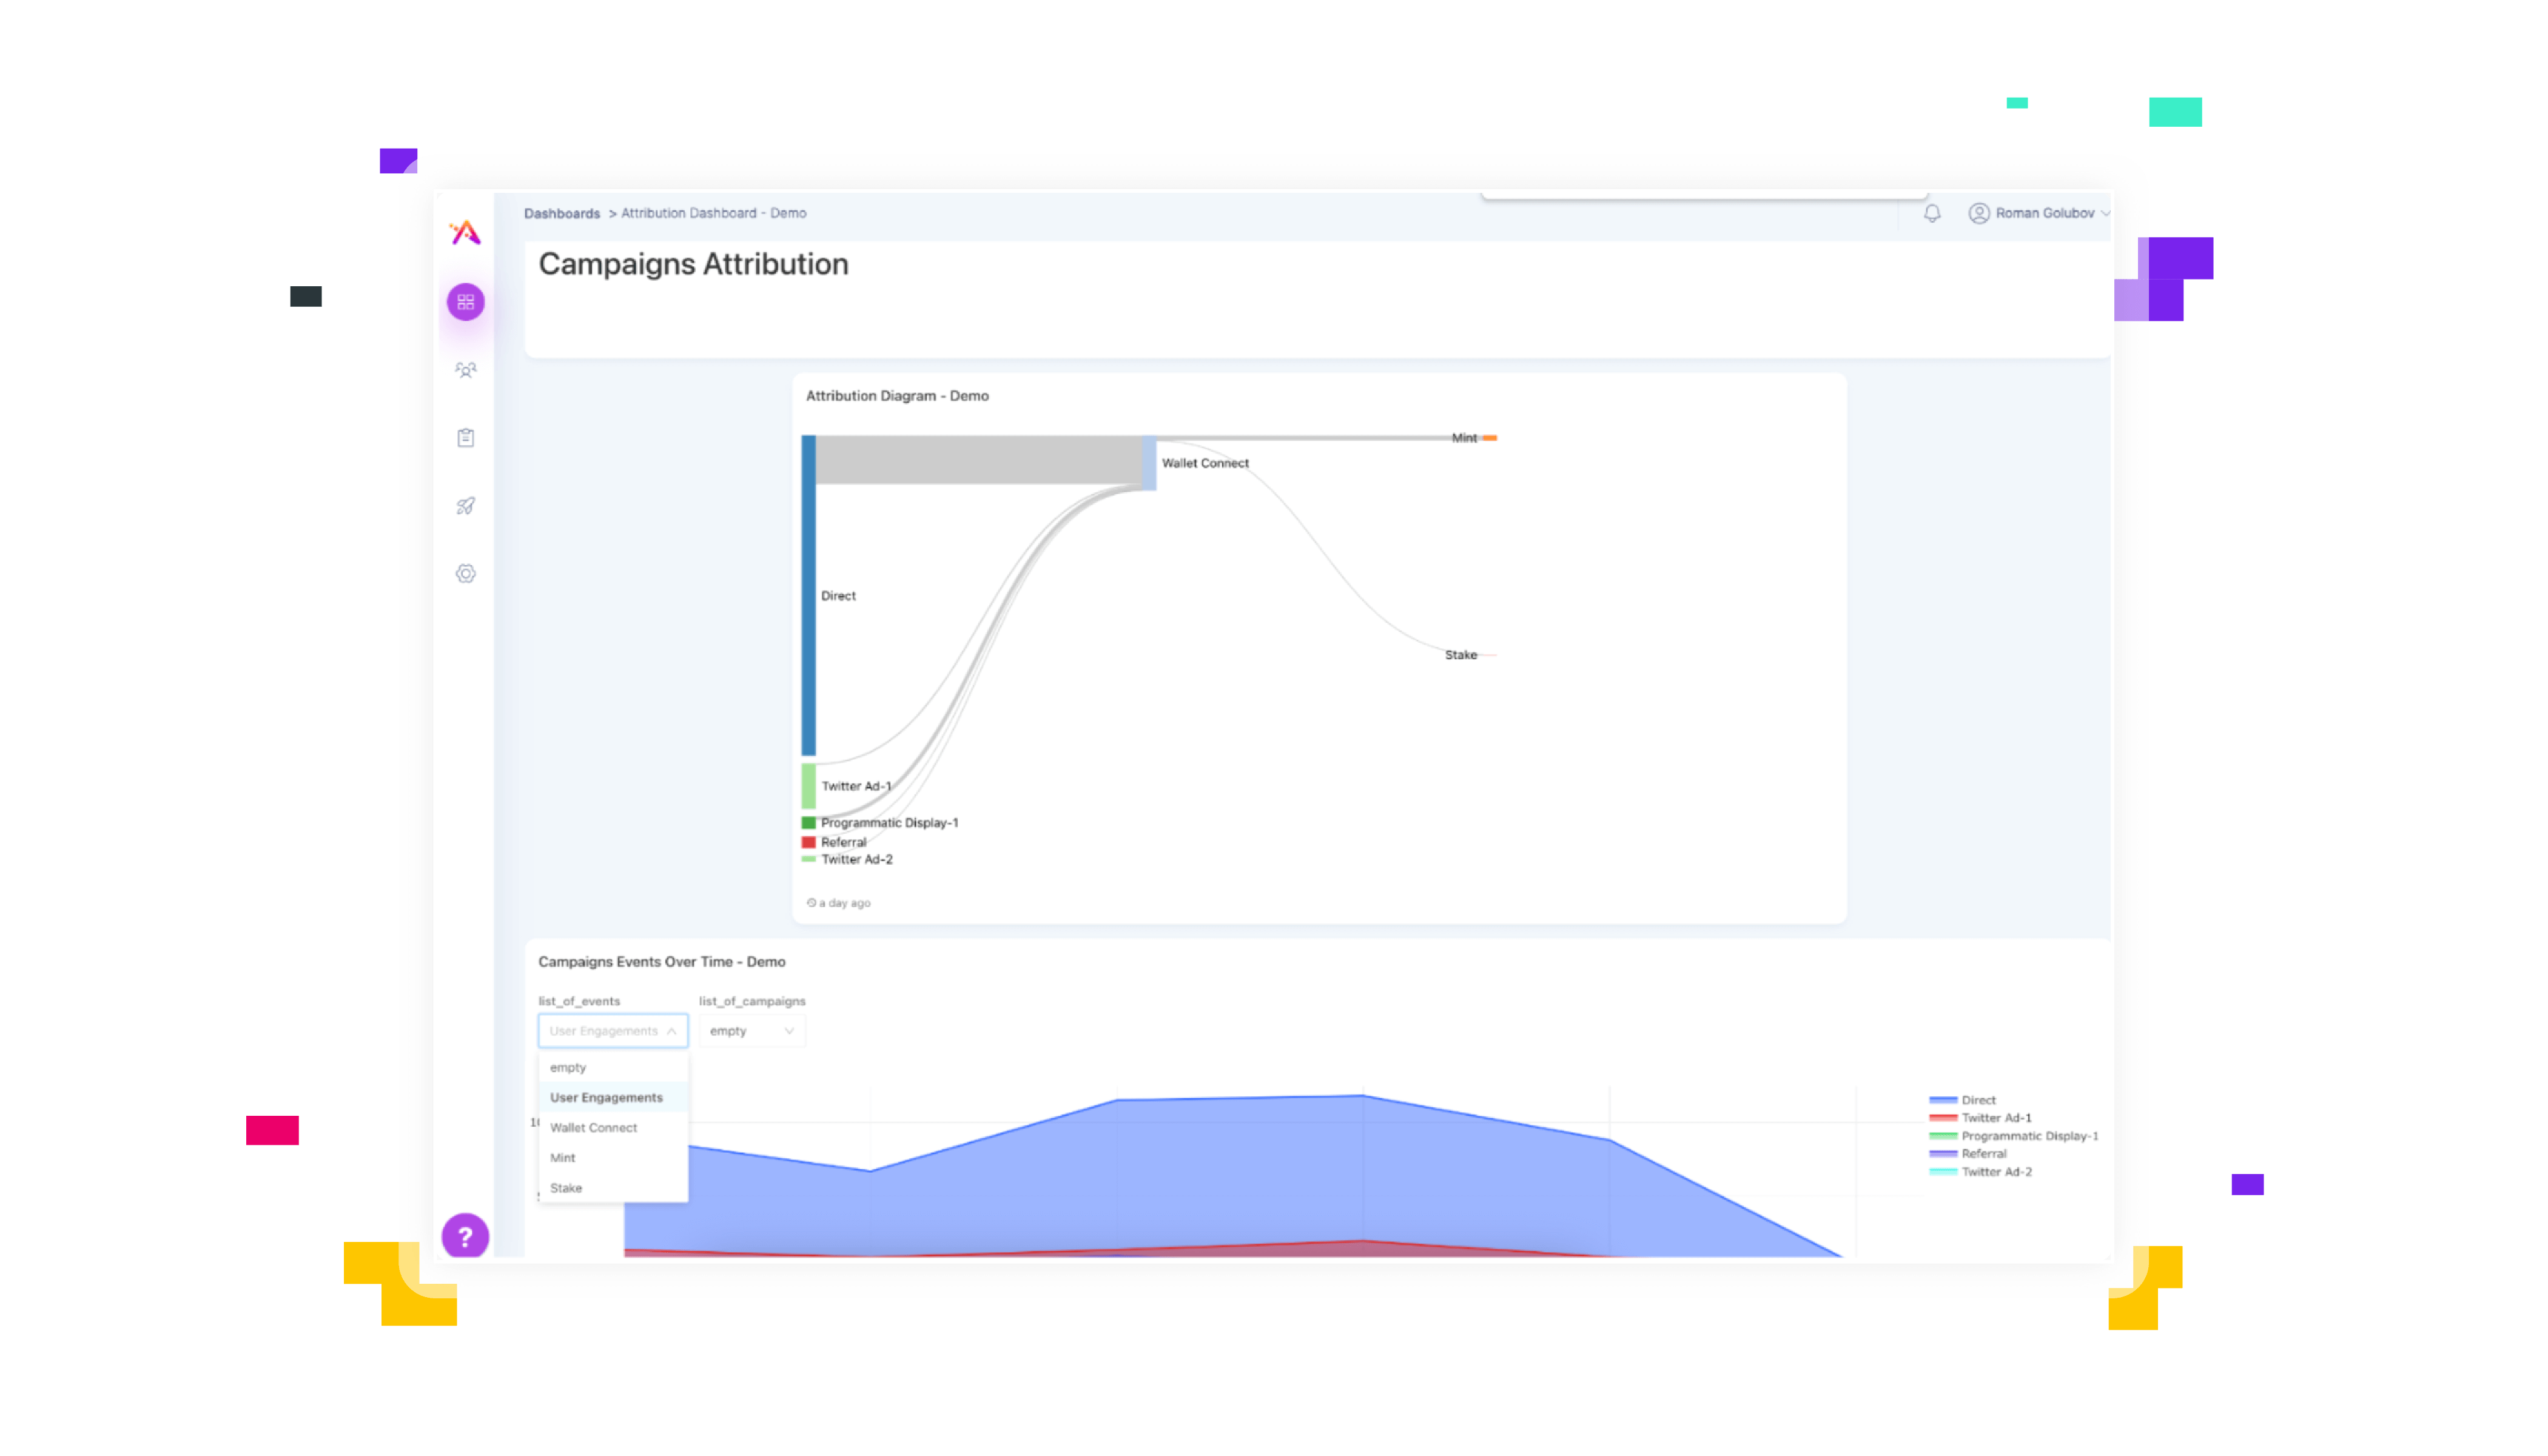Image resolution: width=2548 pixels, height=1456 pixels.
Task: Select the Stake option in the events list
Action: (566, 1188)
